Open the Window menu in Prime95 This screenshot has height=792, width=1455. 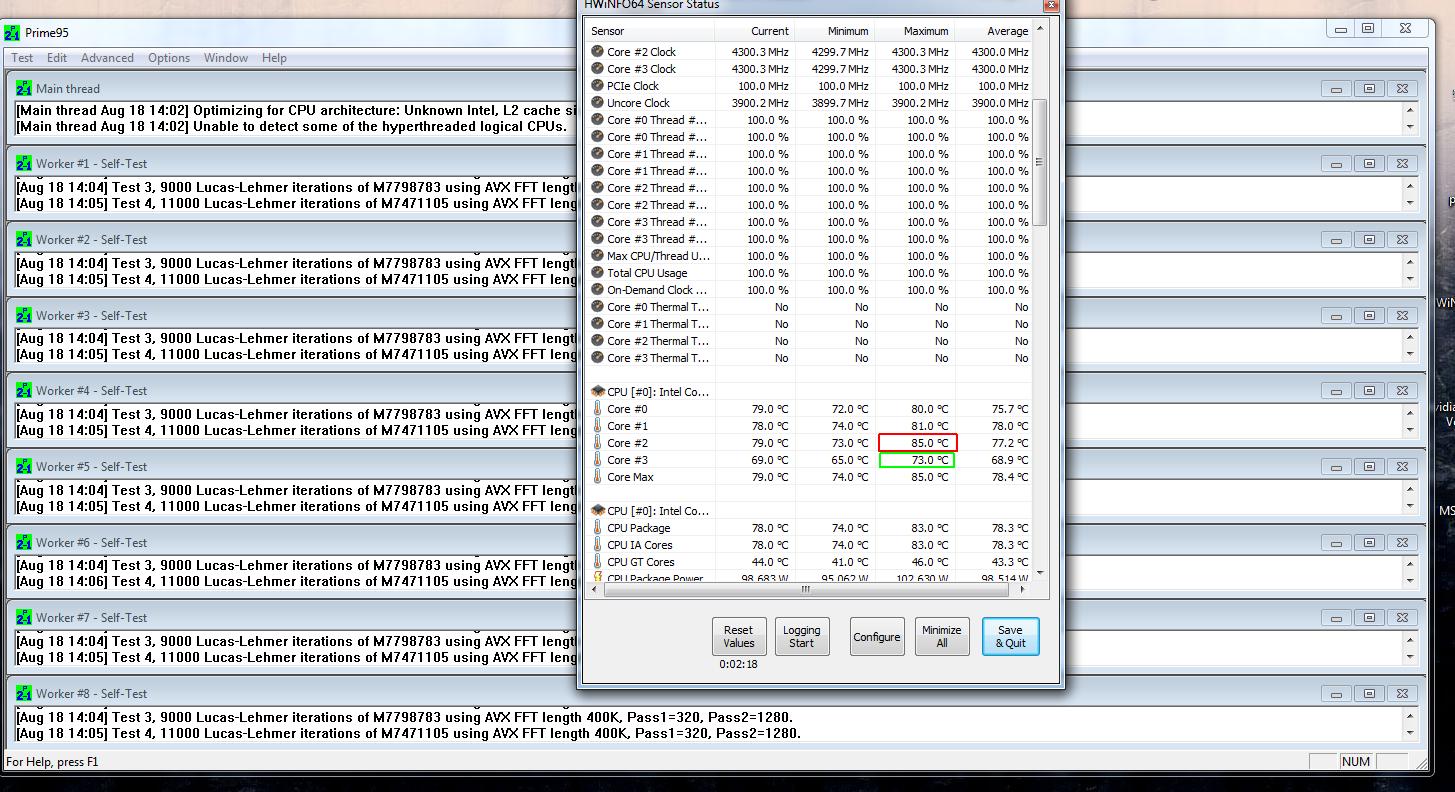pyautogui.click(x=226, y=58)
